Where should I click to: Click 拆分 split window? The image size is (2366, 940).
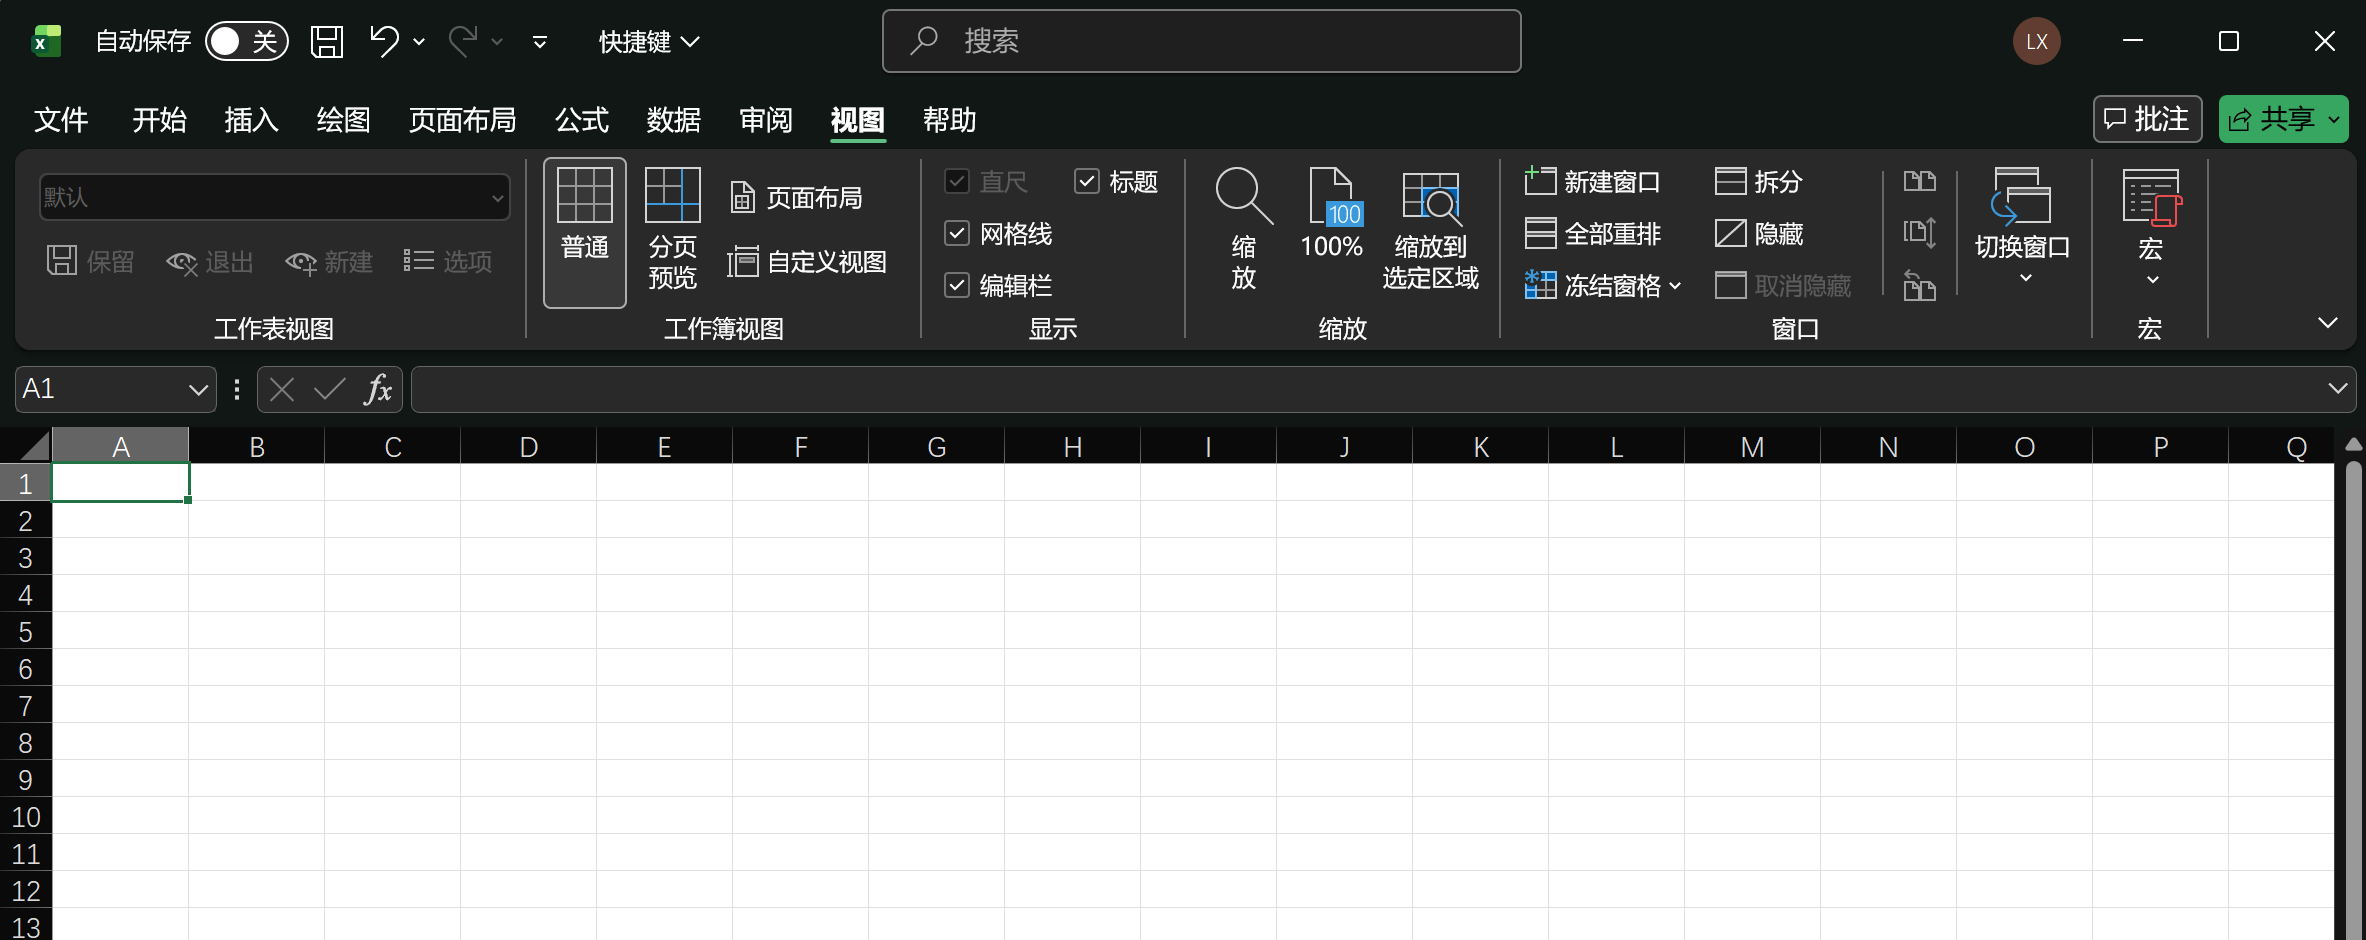[x=1758, y=181]
